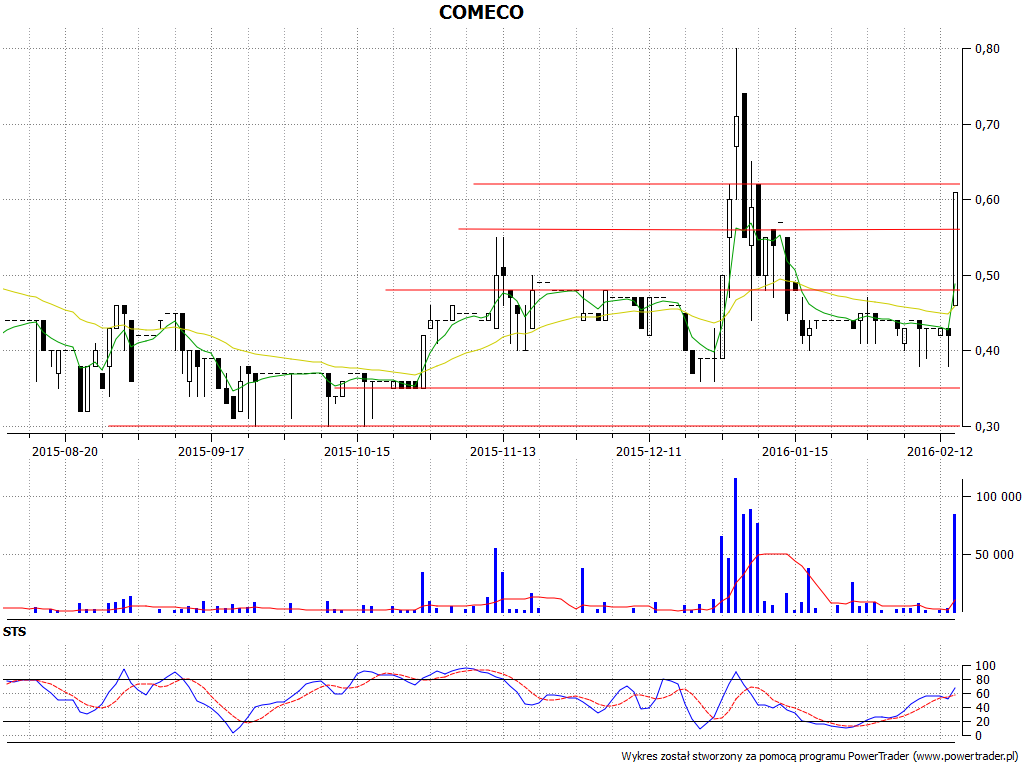The width and height of the screenshot is (1024, 768).
Task: Click the 0,30 price axis label
Action: [987, 426]
